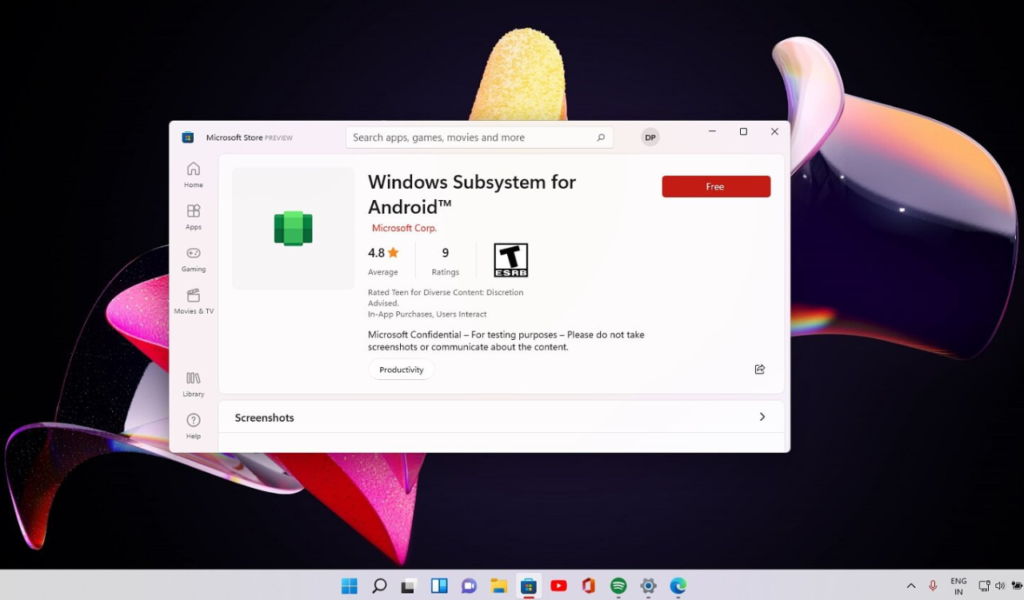The image size is (1024, 600).
Task: Click the Microsoft Store logo icon
Action: point(187,137)
